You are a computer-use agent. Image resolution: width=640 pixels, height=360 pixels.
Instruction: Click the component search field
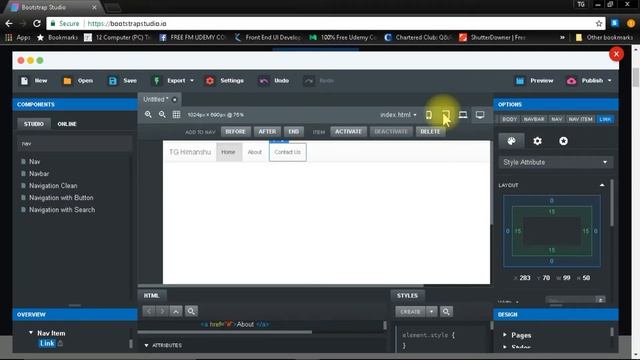pos(75,144)
